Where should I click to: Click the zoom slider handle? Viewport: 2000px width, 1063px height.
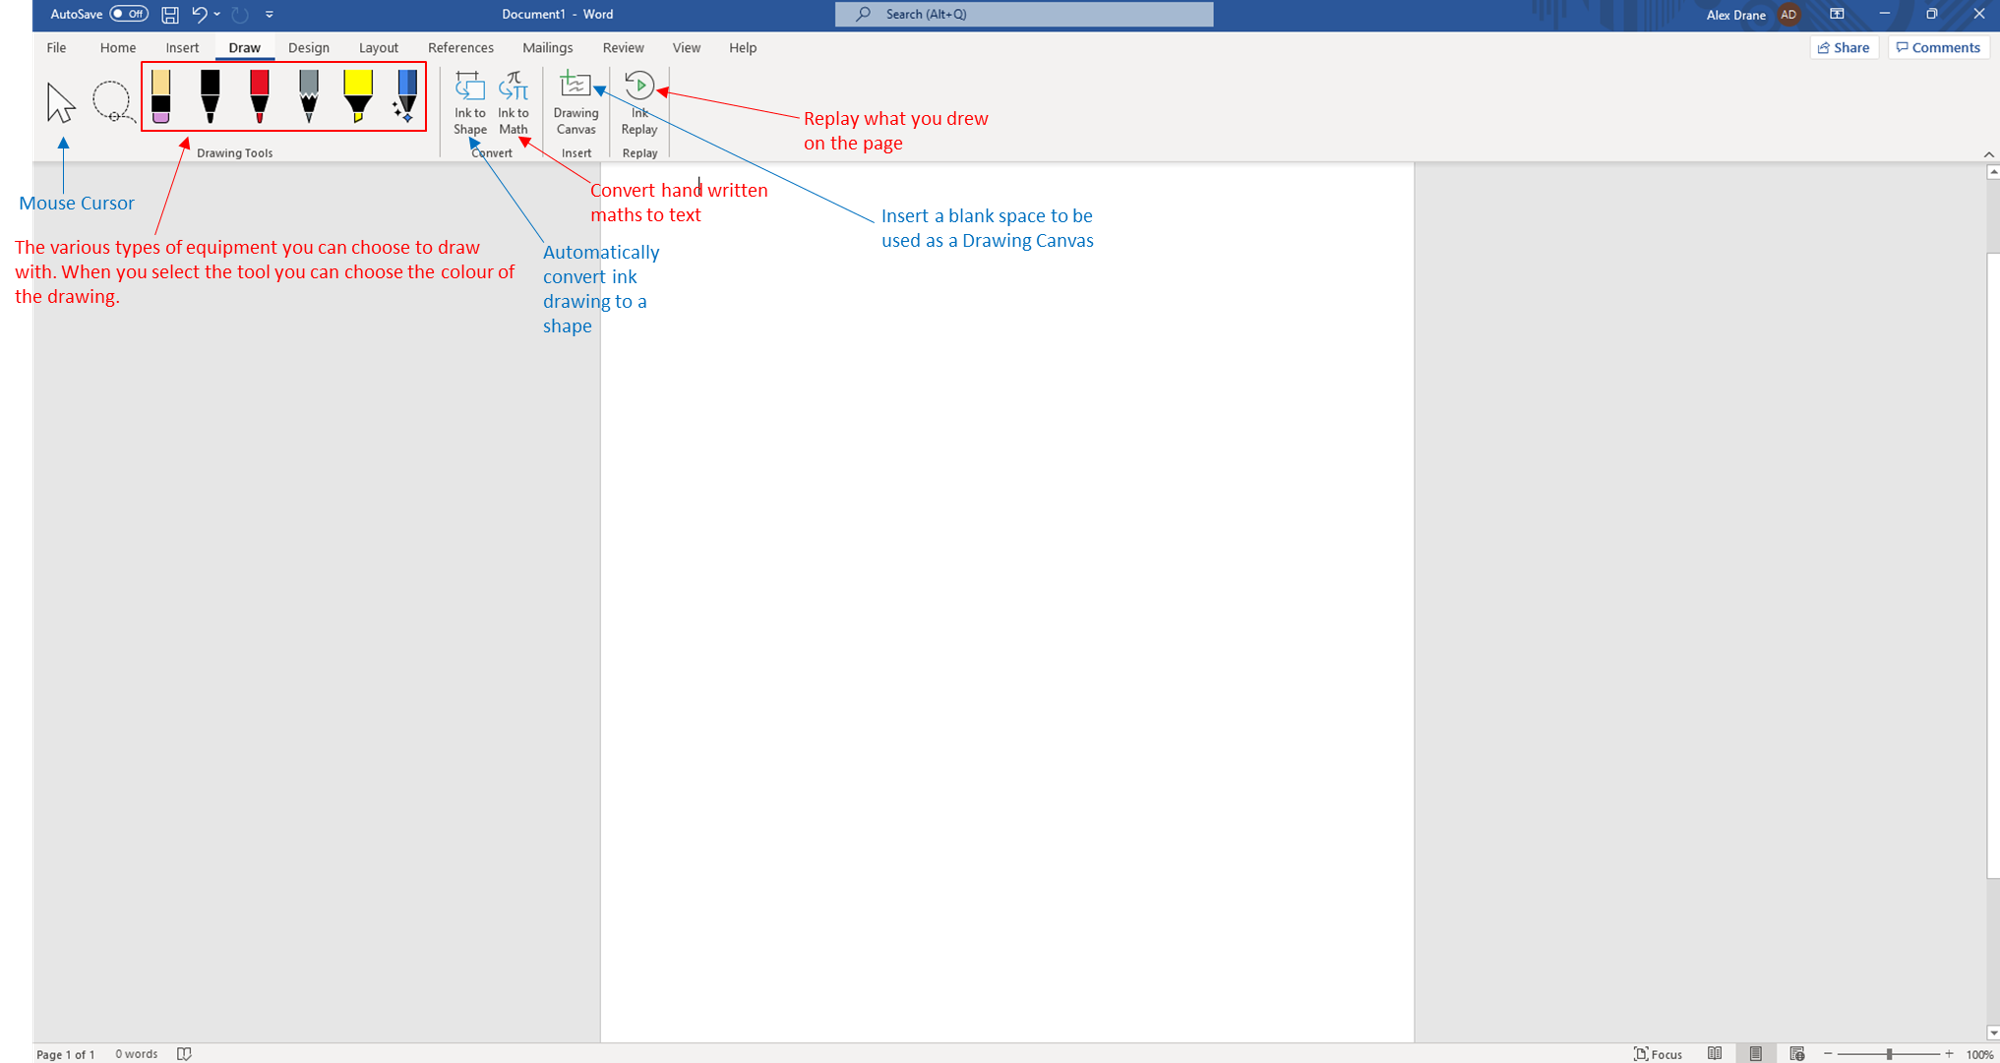tap(1889, 1054)
